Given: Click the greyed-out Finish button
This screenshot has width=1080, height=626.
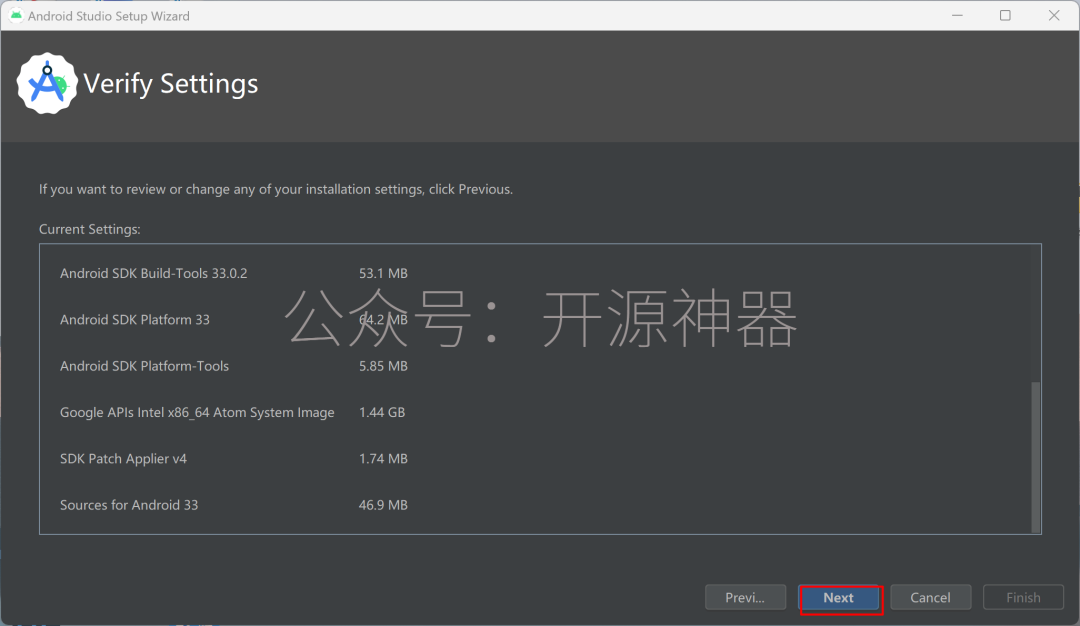Looking at the screenshot, I should (x=1023, y=598).
